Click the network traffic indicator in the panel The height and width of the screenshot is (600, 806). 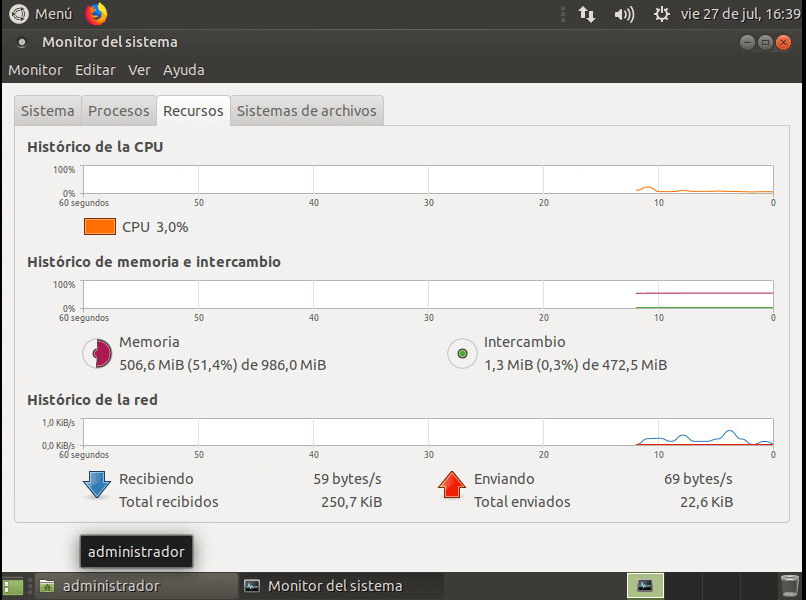[587, 14]
